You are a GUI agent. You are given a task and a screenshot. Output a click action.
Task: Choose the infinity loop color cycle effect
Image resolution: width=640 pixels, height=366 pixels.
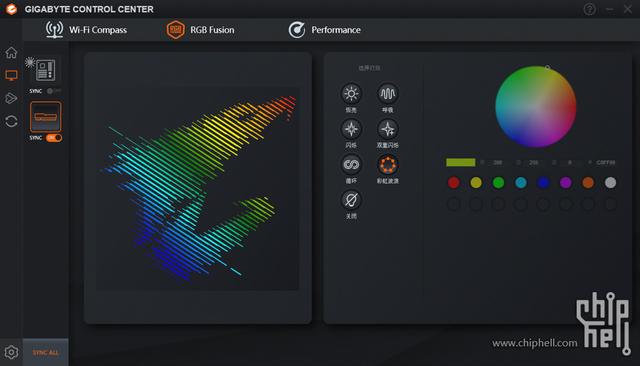pyautogui.click(x=351, y=165)
